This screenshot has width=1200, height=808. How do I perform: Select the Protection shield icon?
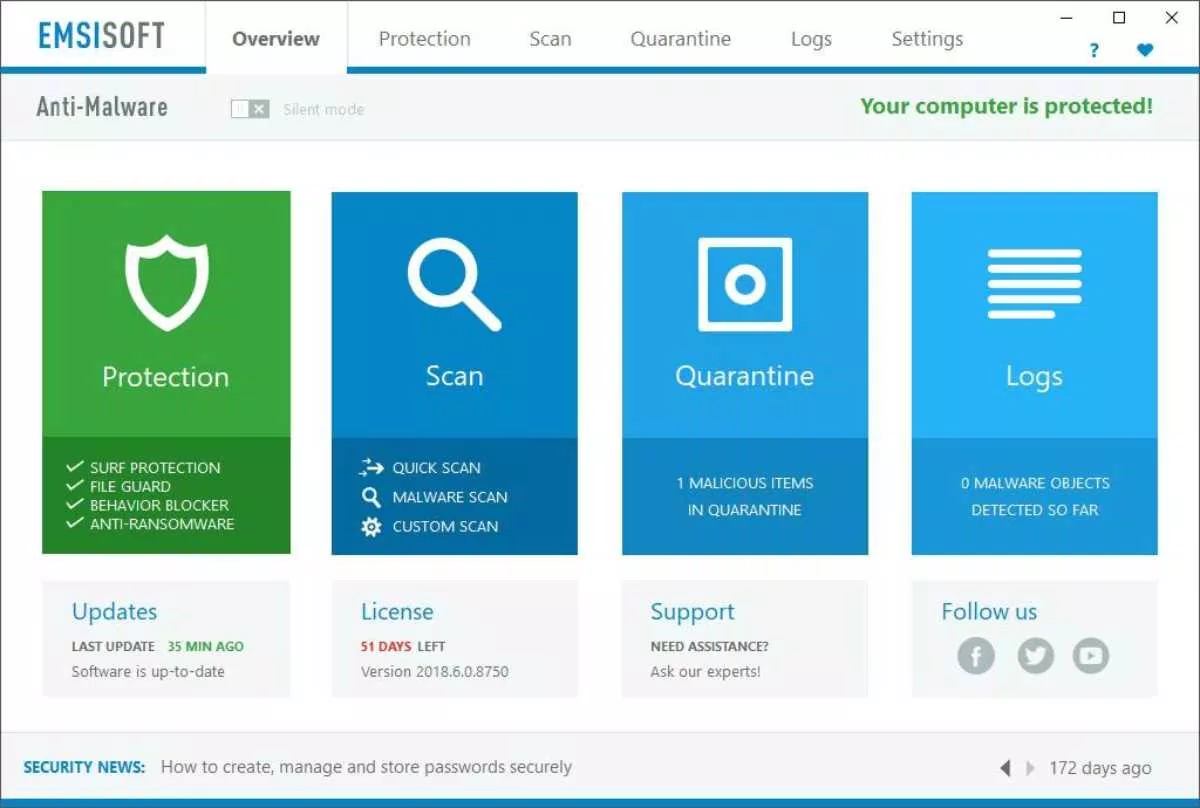coord(166,280)
